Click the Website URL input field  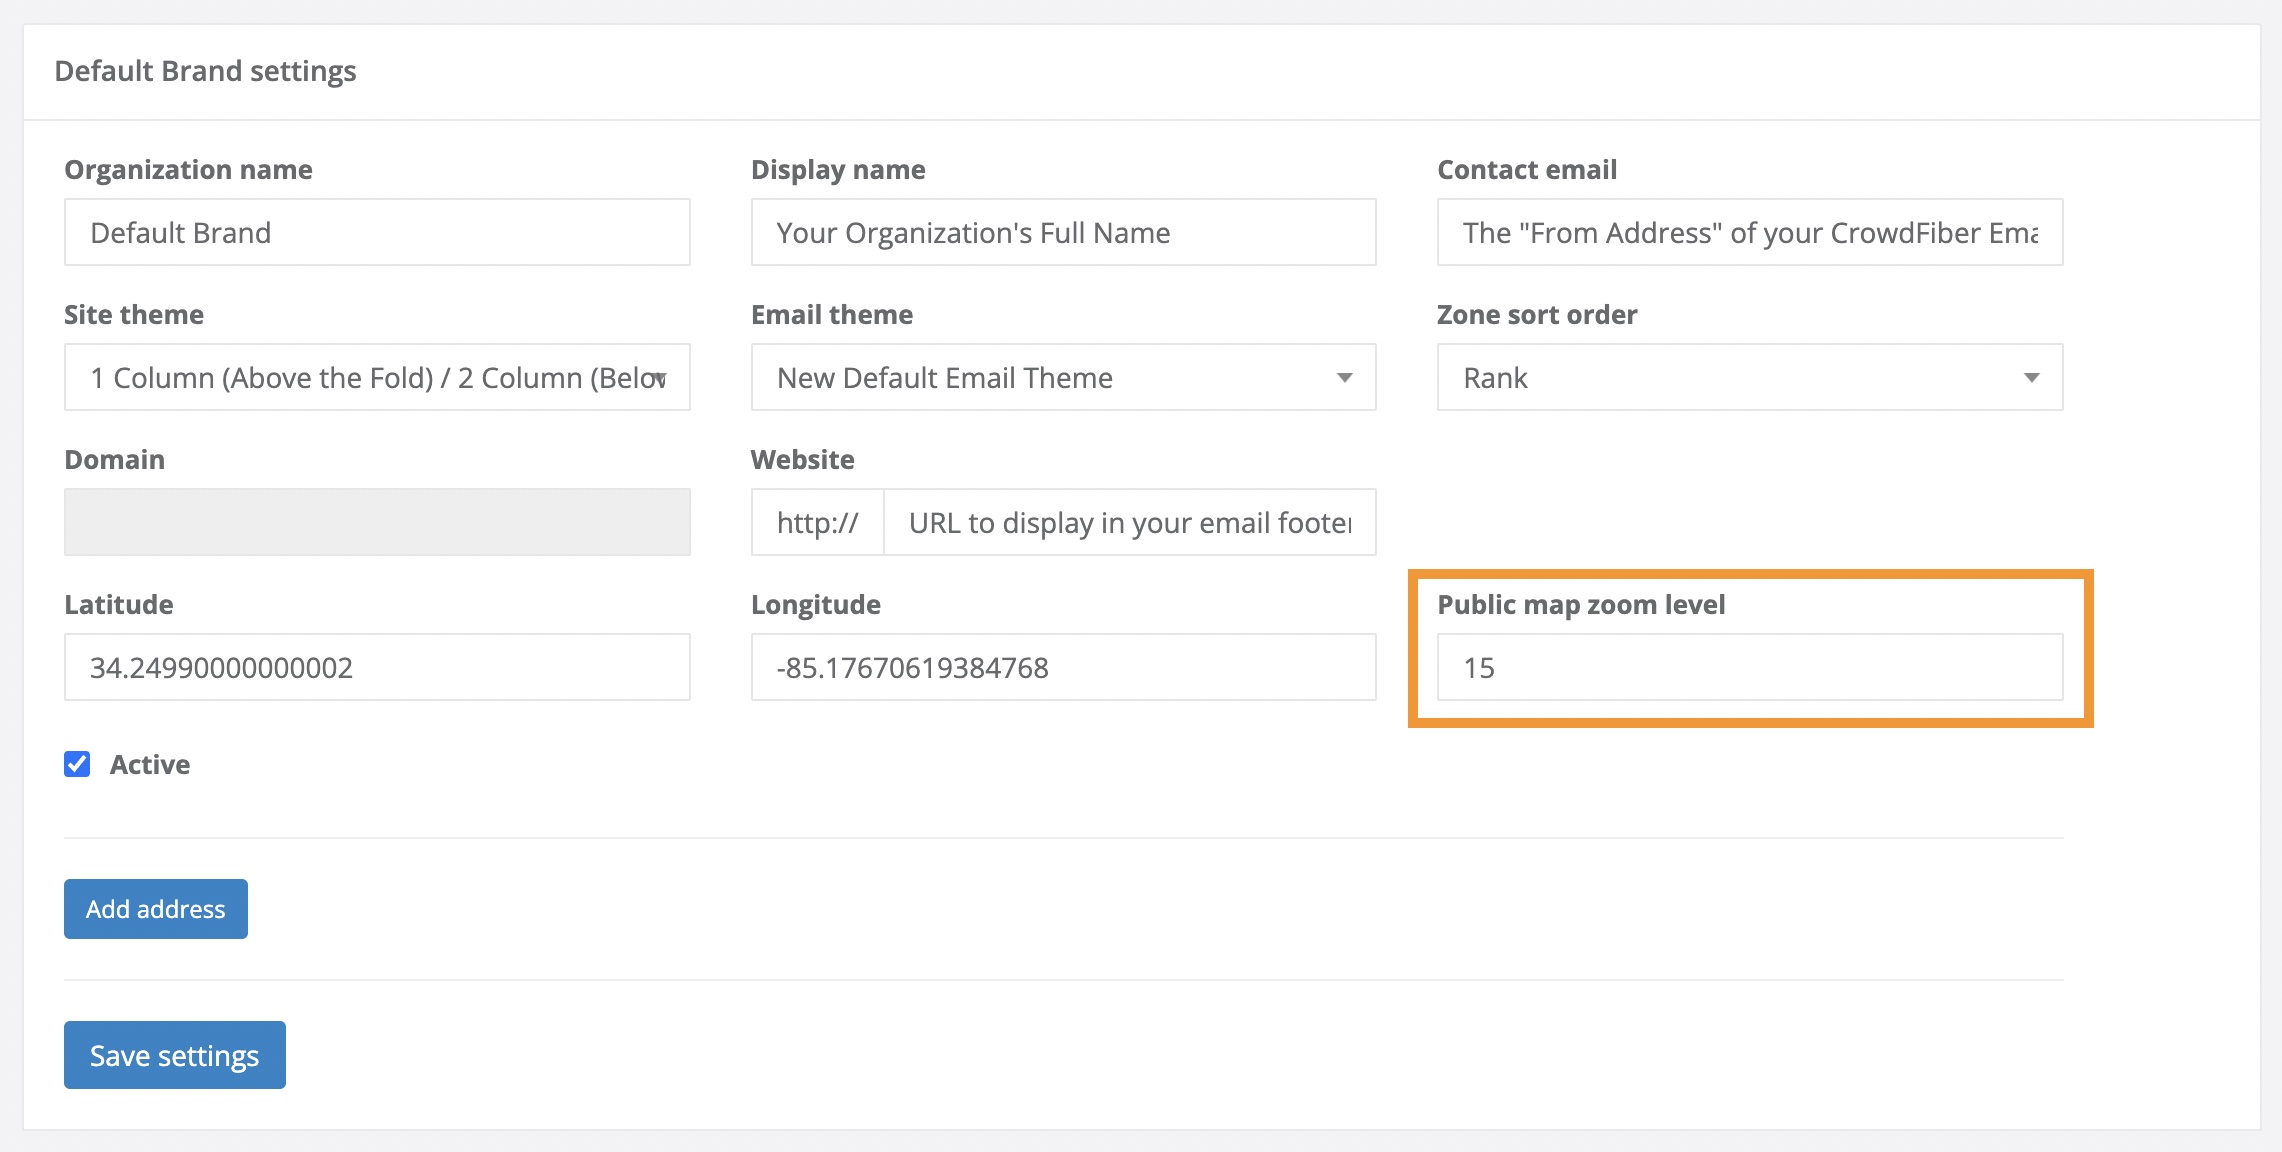click(1128, 522)
